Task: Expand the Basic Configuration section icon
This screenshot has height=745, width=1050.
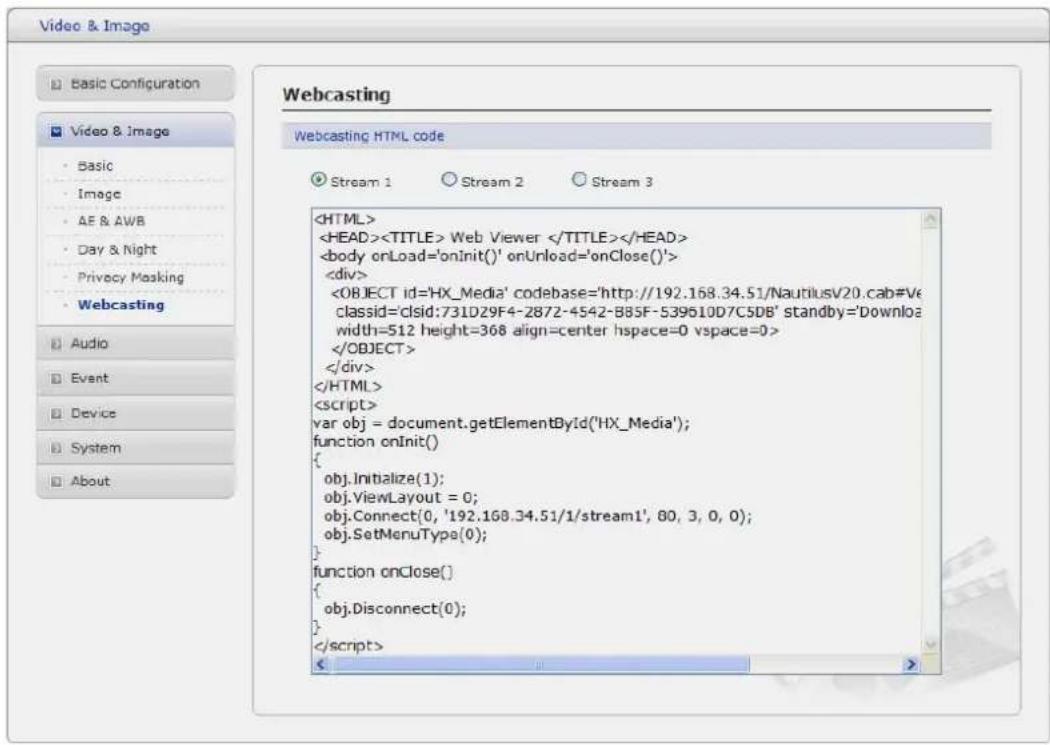Action: 57,84
